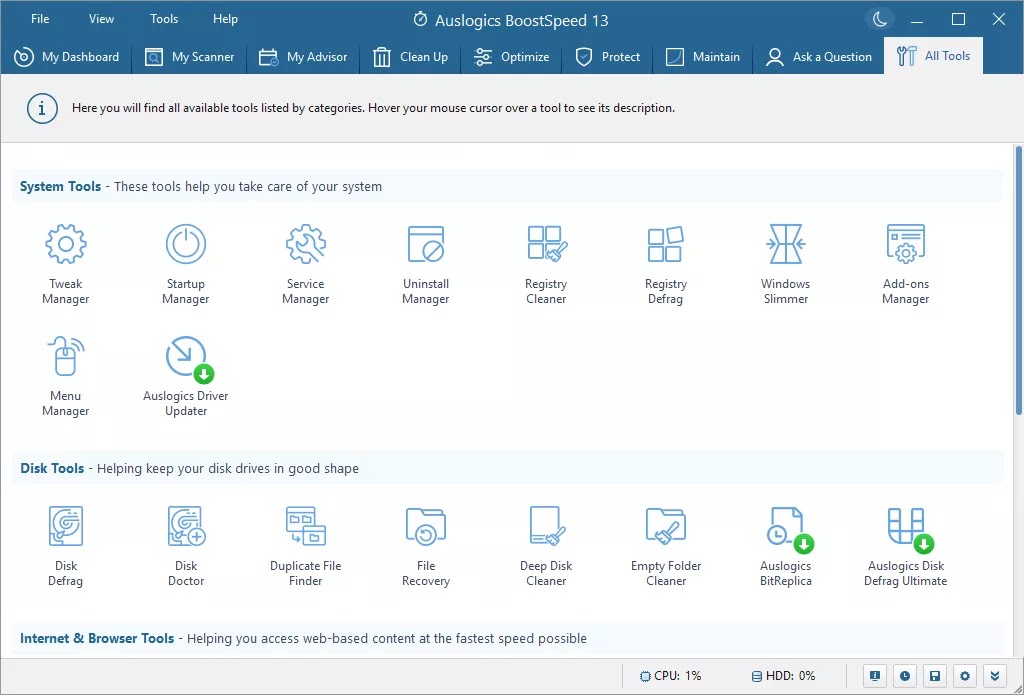This screenshot has width=1024, height=695.
Task: Open the Uninstall Manager tool
Action: tap(426, 263)
